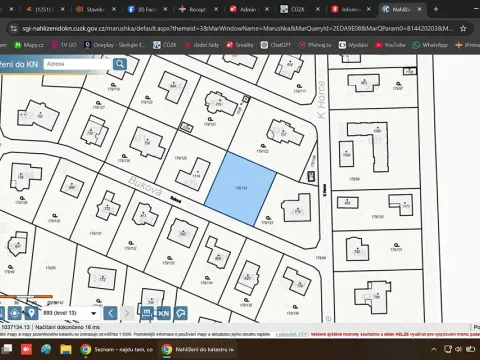The width and height of the screenshot is (480, 360).
Task: Open the TV GO bookmark
Action: coord(64,45)
